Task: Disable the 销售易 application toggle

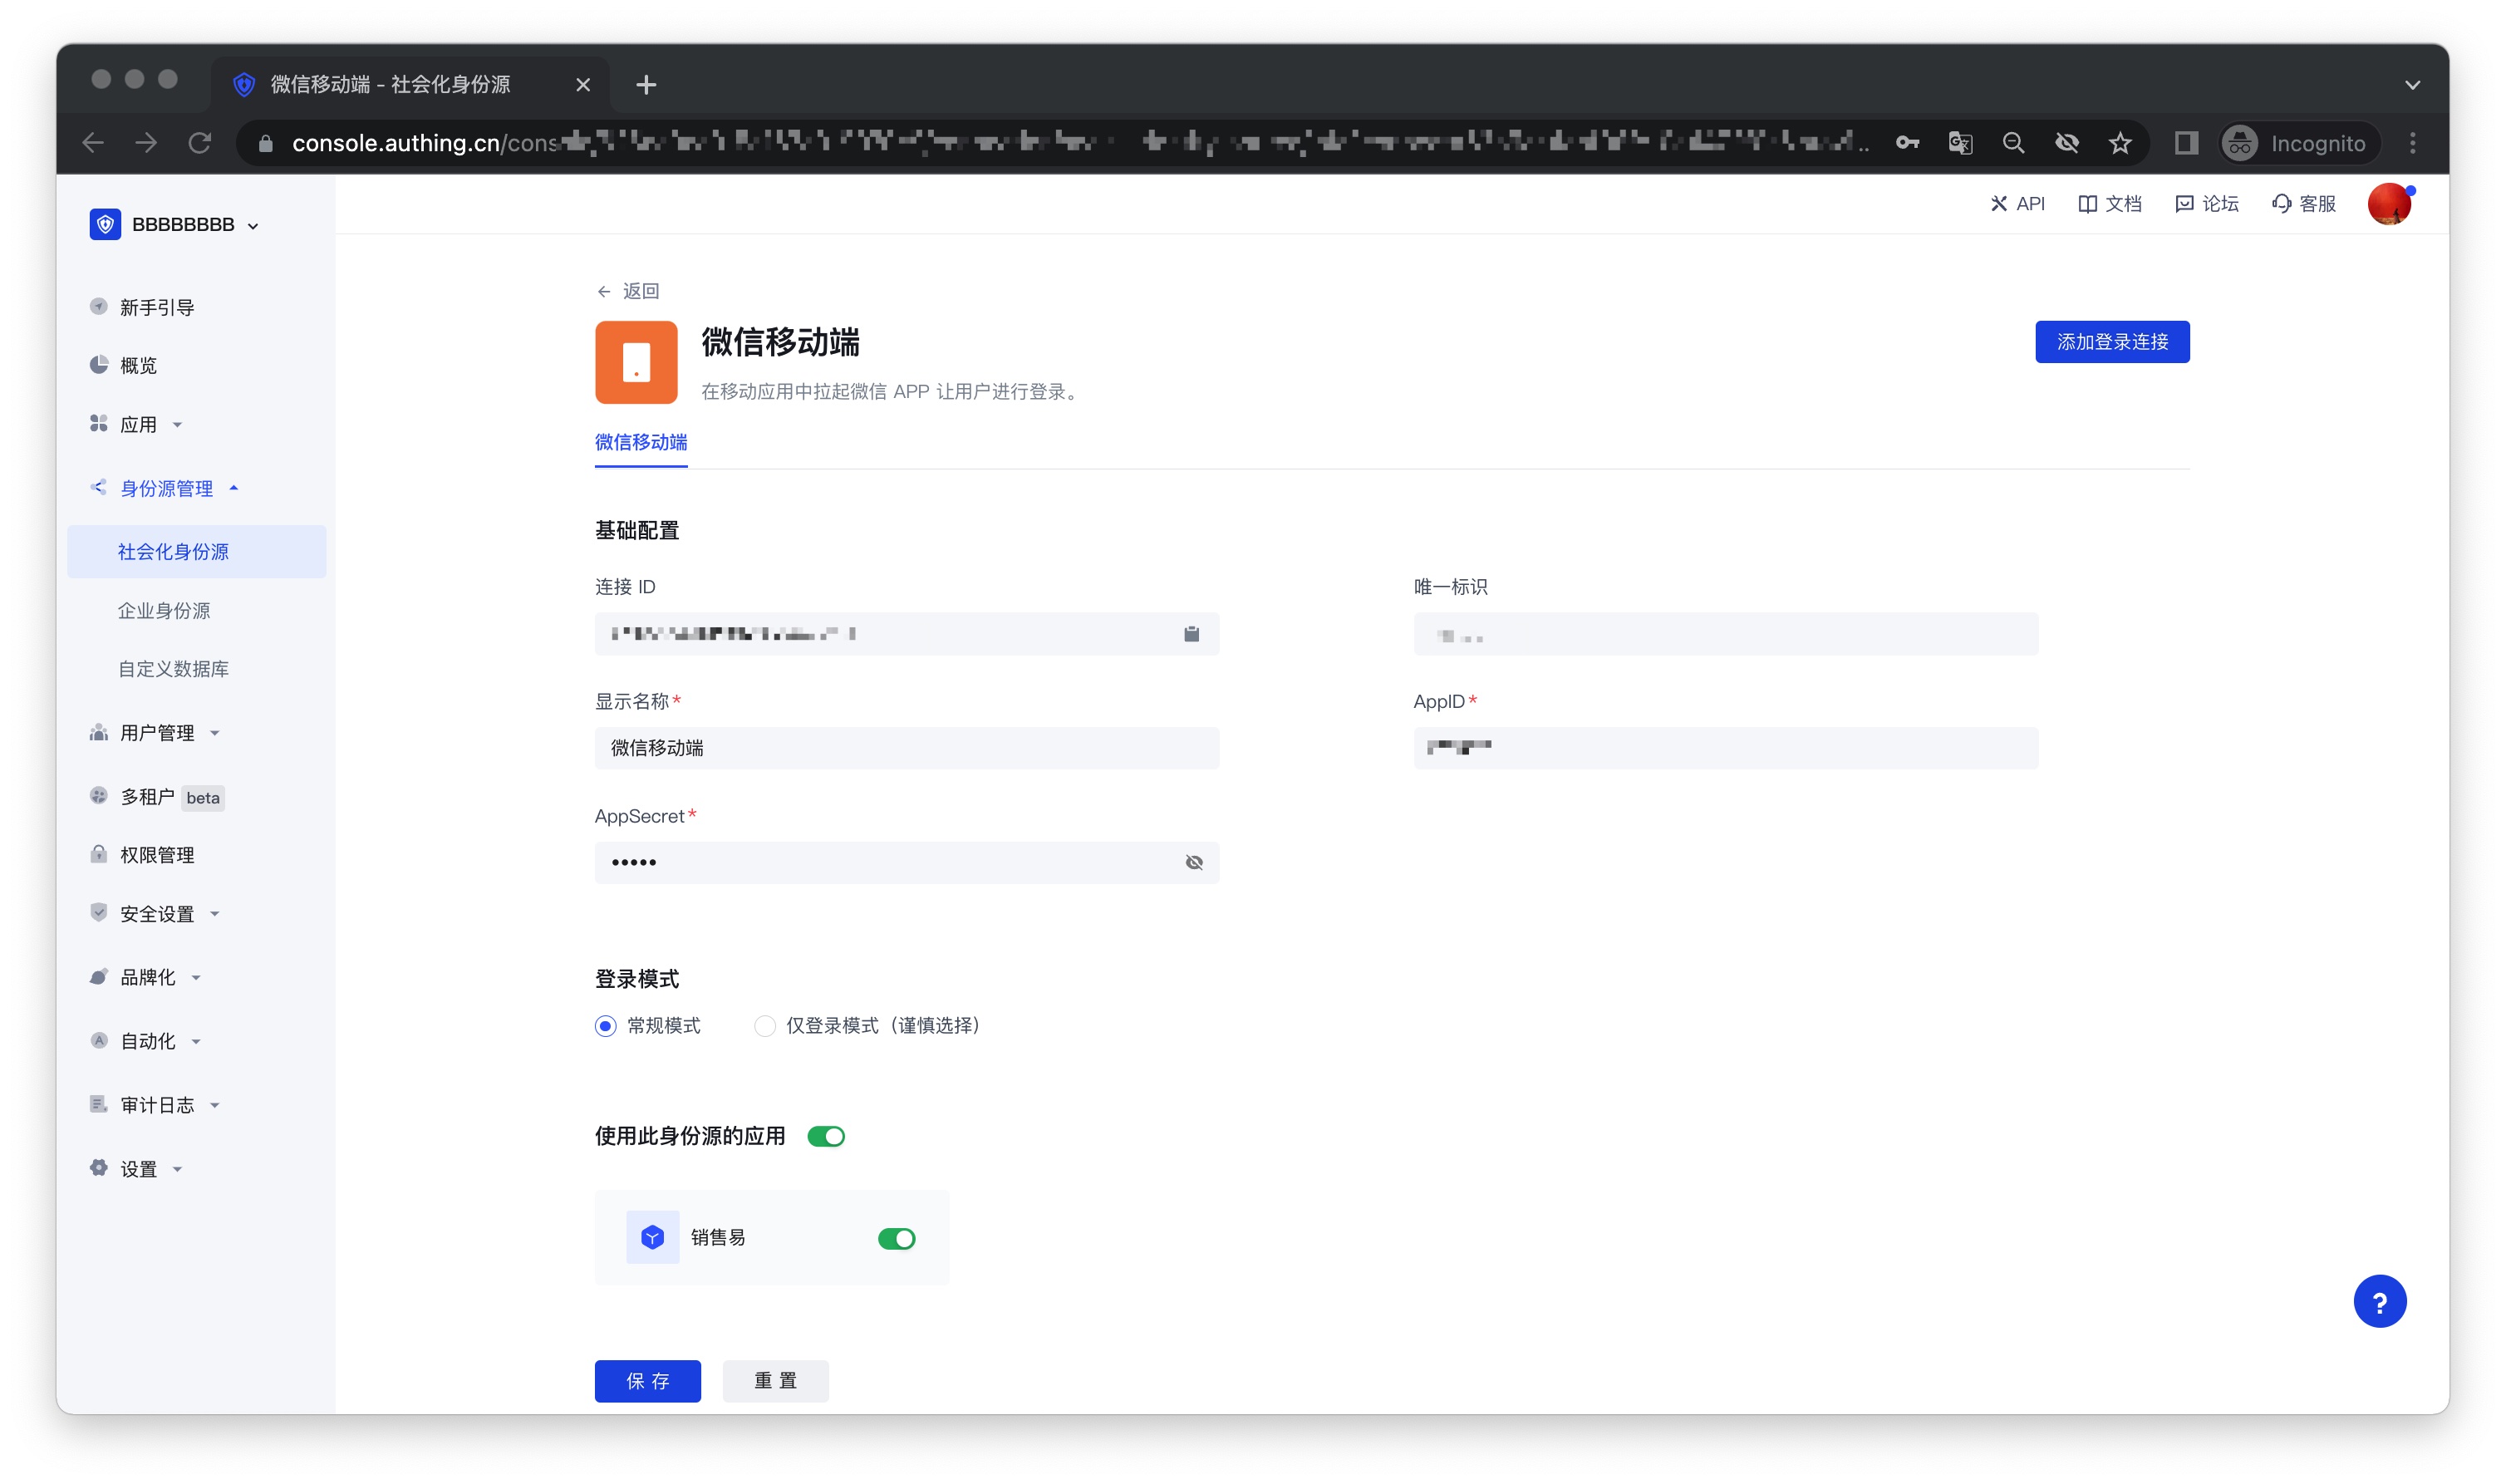Action: (x=896, y=1239)
